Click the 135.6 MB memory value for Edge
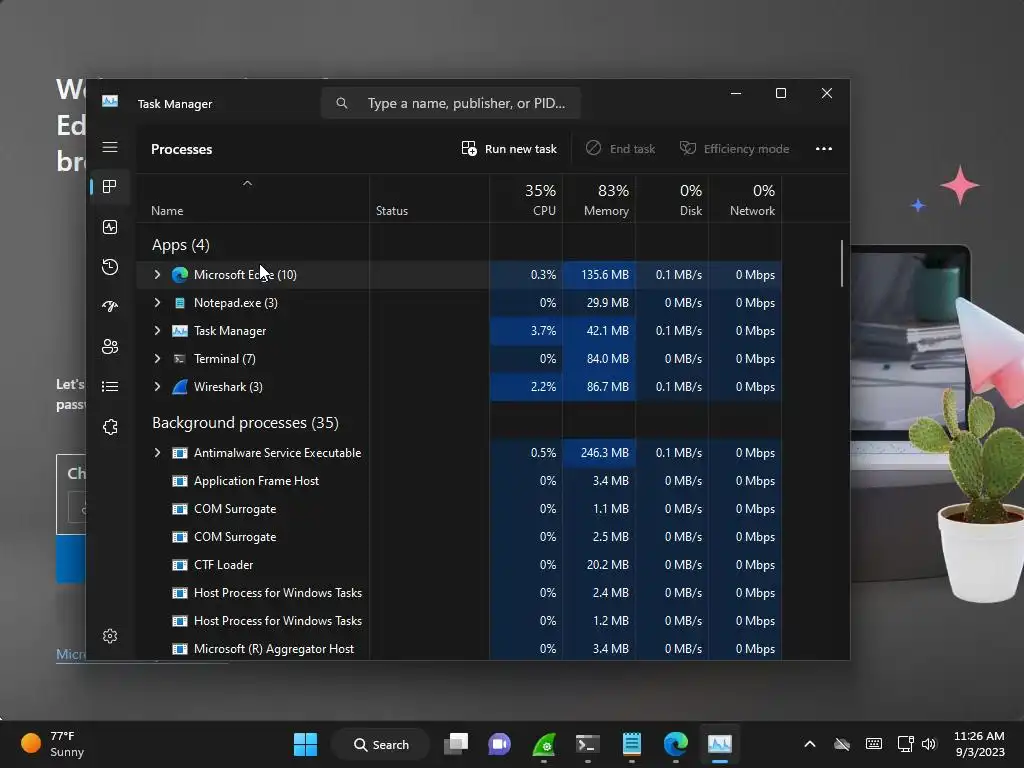1024x768 pixels. point(599,275)
